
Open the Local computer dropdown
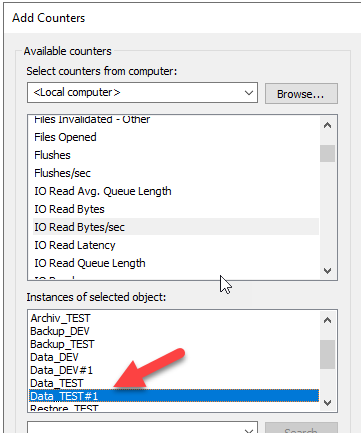142,93
